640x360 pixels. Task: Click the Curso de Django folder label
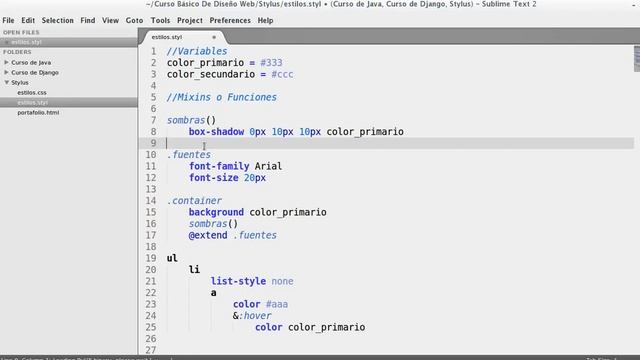click(35, 72)
